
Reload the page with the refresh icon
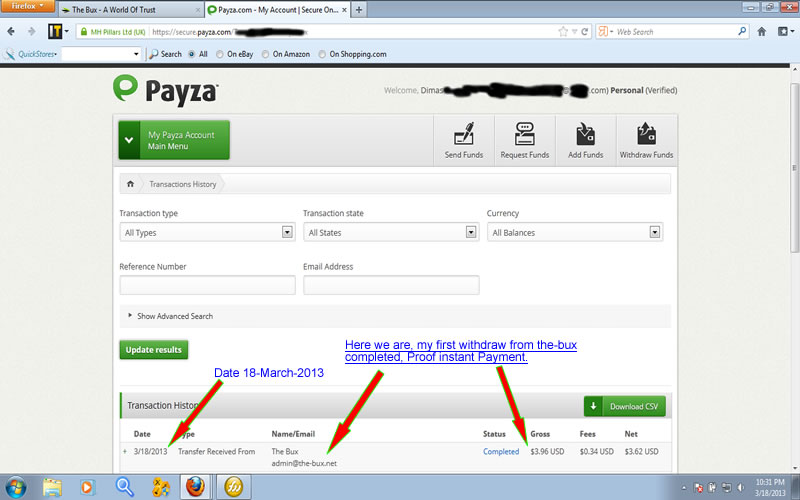coord(585,32)
